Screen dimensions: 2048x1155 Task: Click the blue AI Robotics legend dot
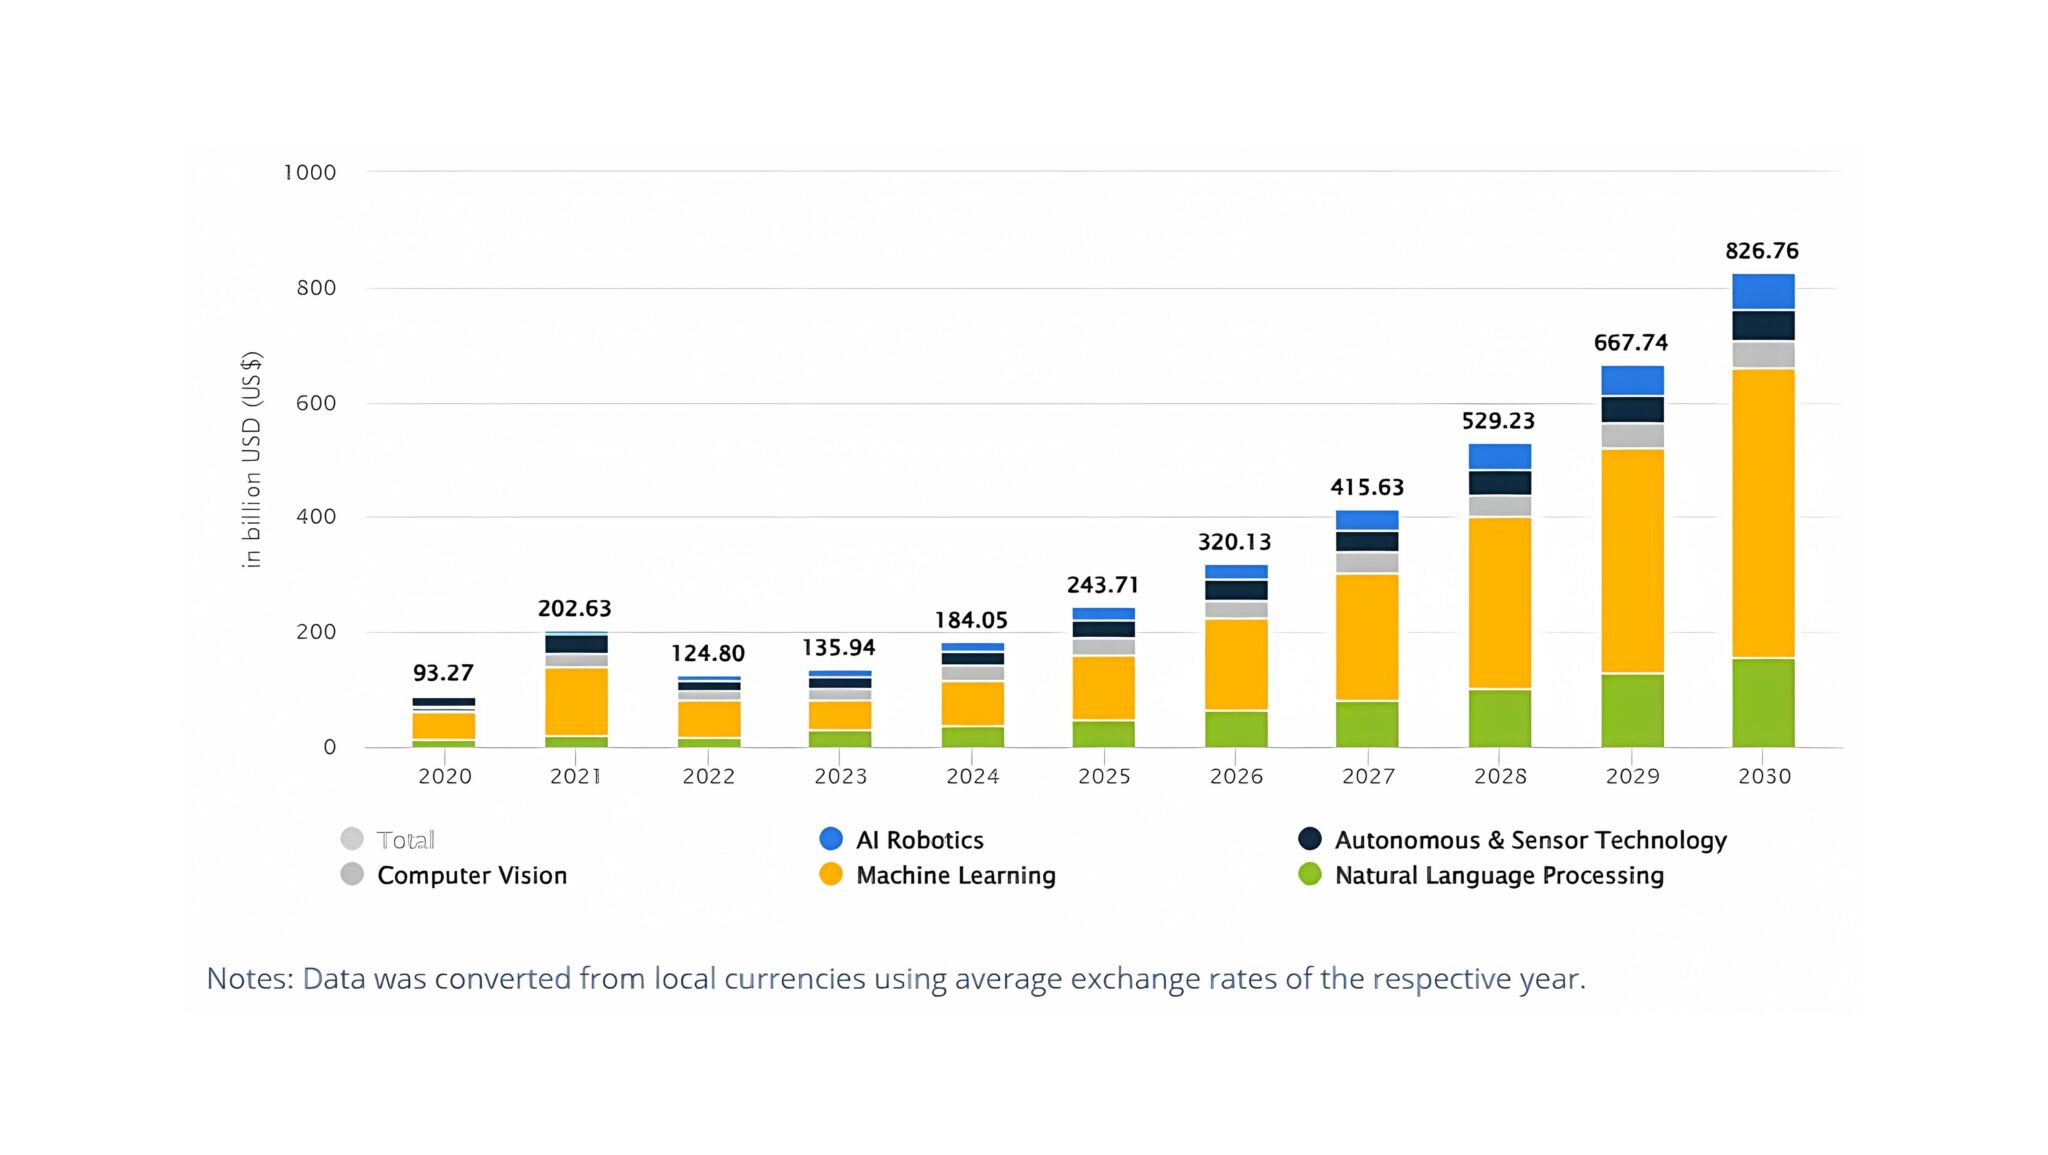coord(831,838)
